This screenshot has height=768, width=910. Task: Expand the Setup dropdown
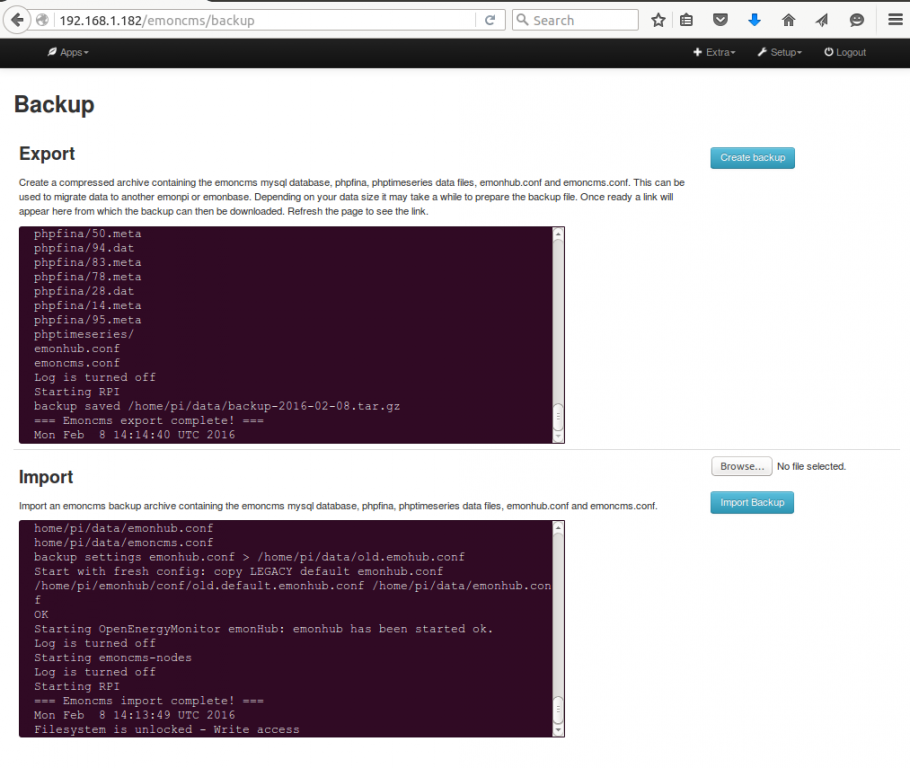click(x=779, y=52)
